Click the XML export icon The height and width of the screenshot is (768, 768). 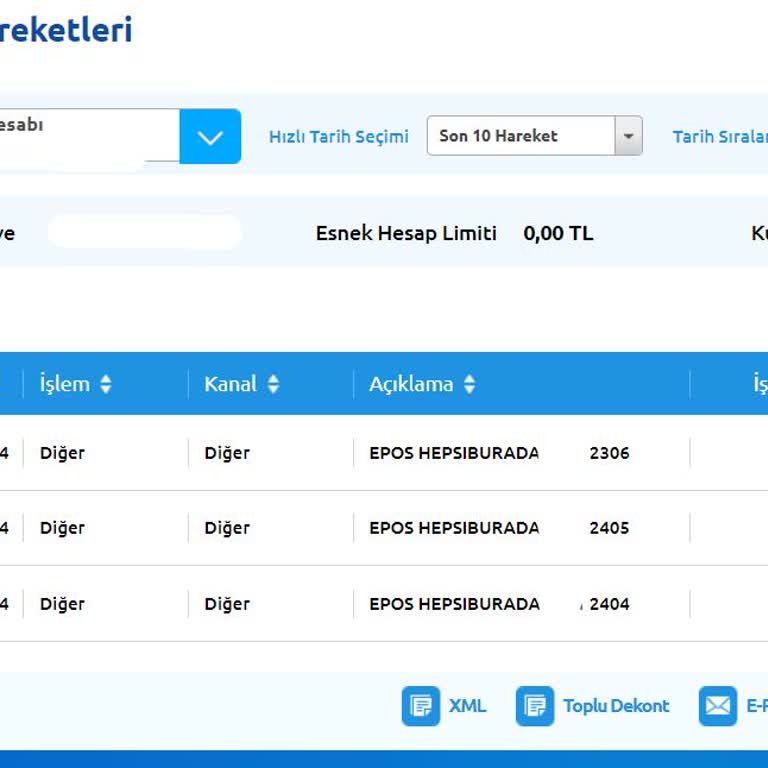click(421, 706)
